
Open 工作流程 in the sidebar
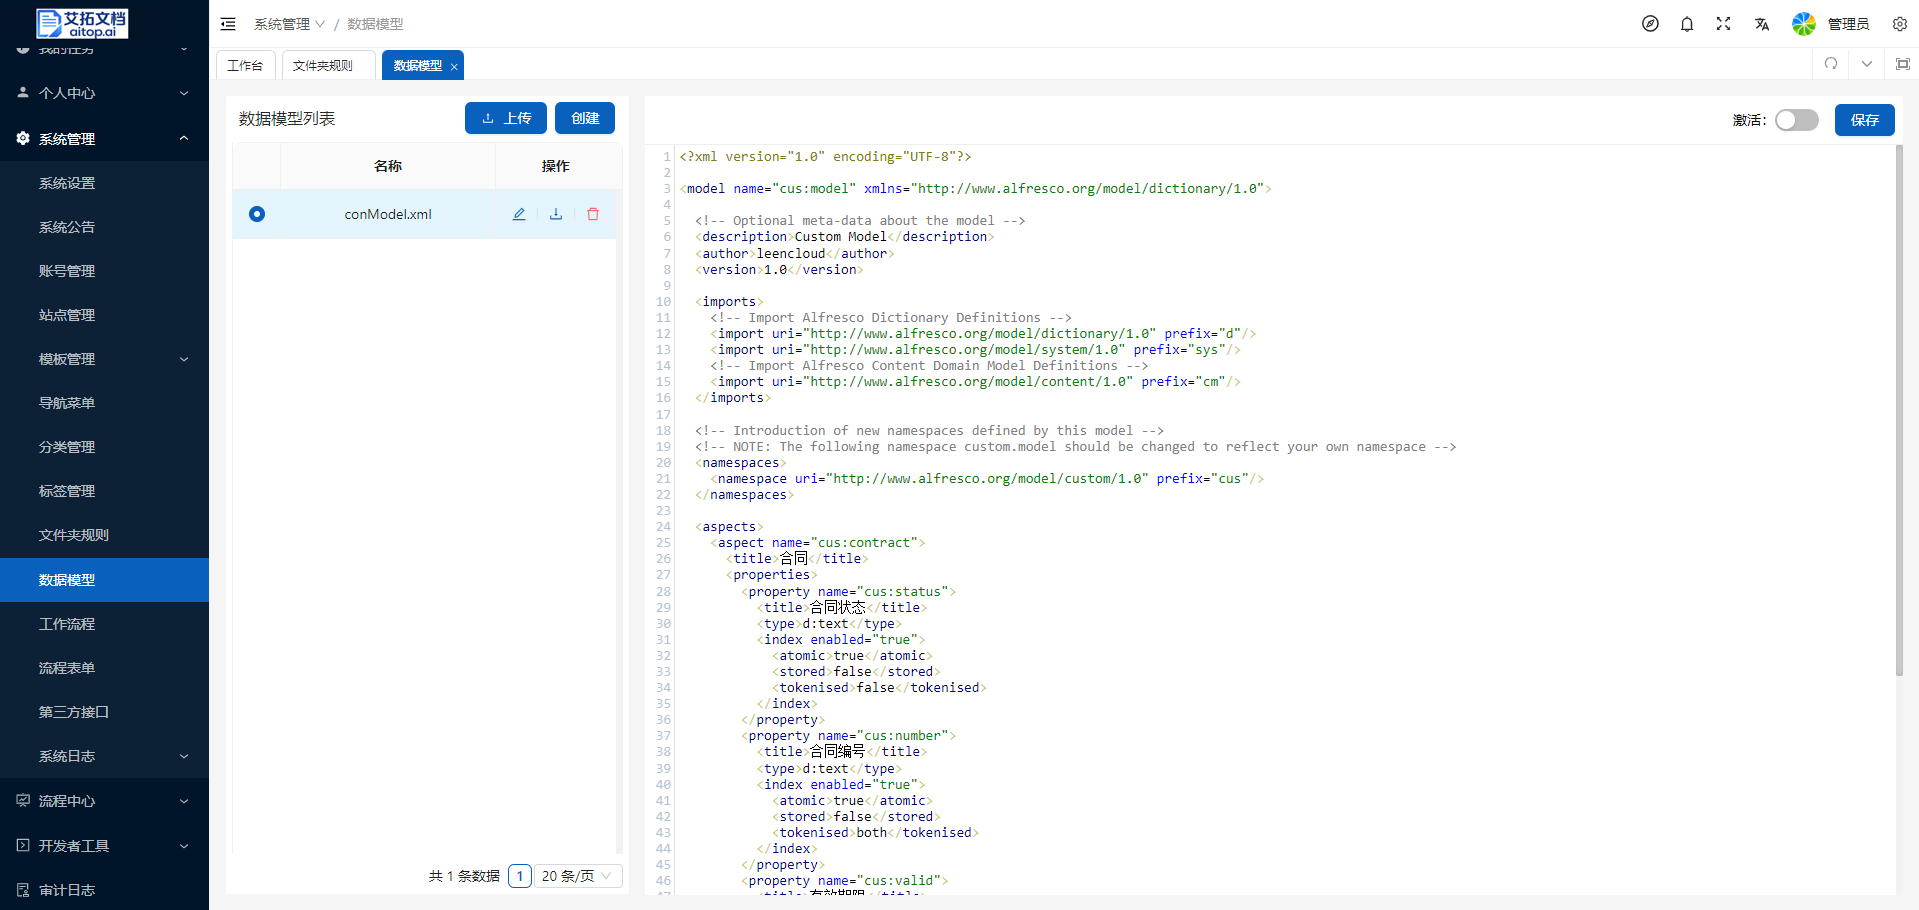67,624
